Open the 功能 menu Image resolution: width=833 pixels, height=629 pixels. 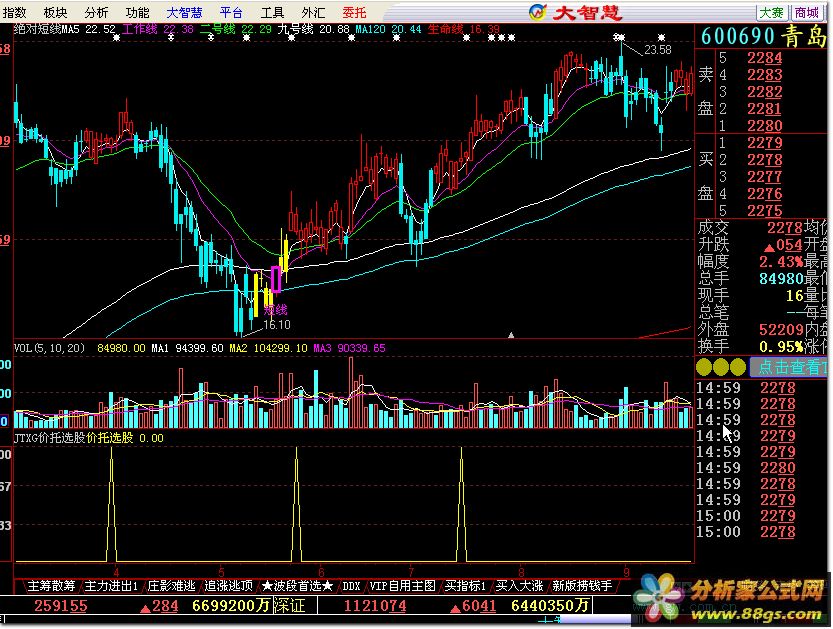pos(137,12)
